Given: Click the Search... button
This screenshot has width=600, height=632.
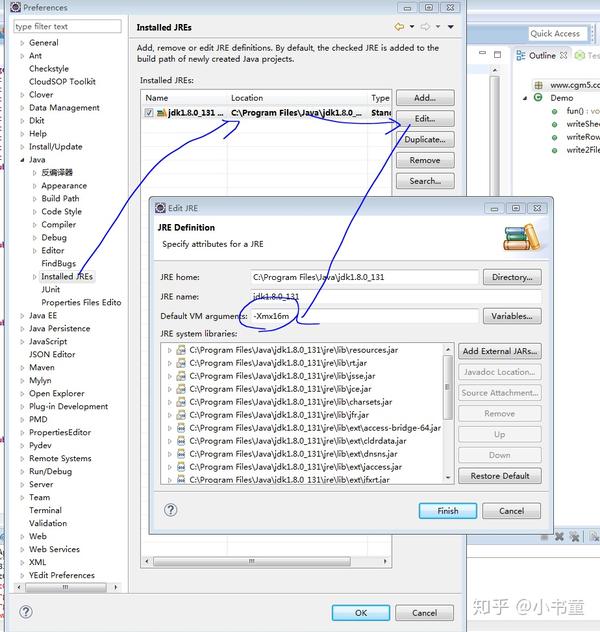Looking at the screenshot, I should tap(425, 181).
